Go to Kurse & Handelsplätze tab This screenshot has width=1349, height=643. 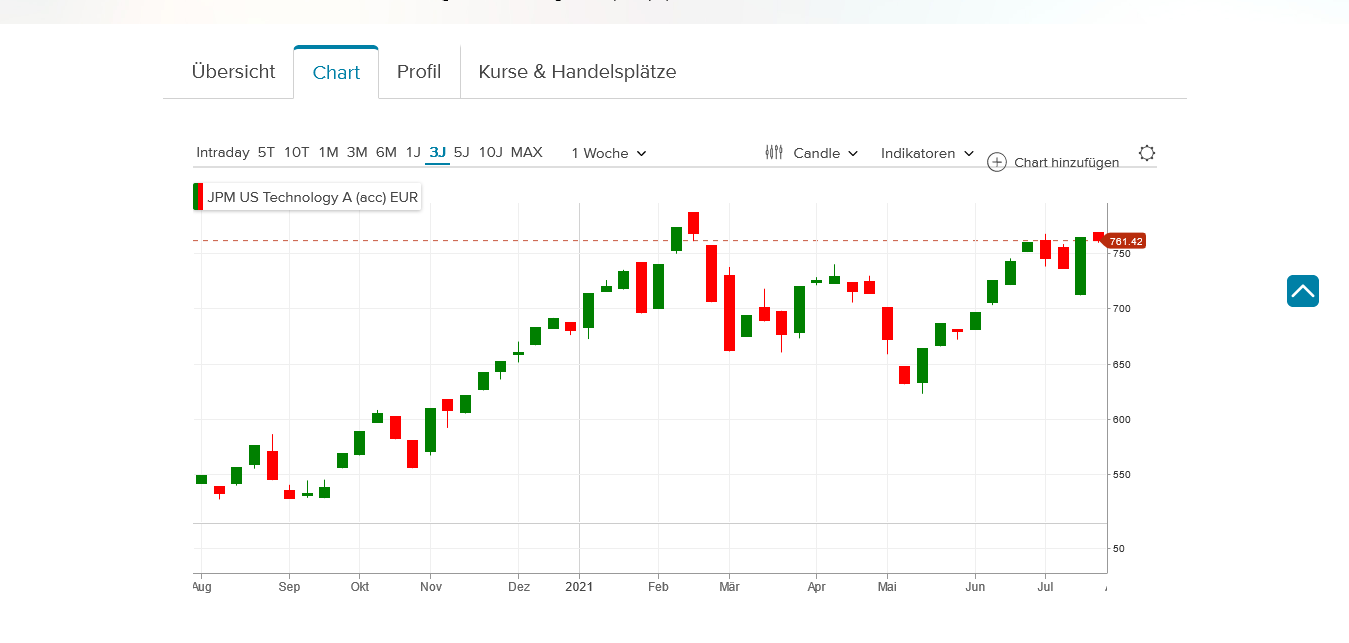pyautogui.click(x=577, y=72)
